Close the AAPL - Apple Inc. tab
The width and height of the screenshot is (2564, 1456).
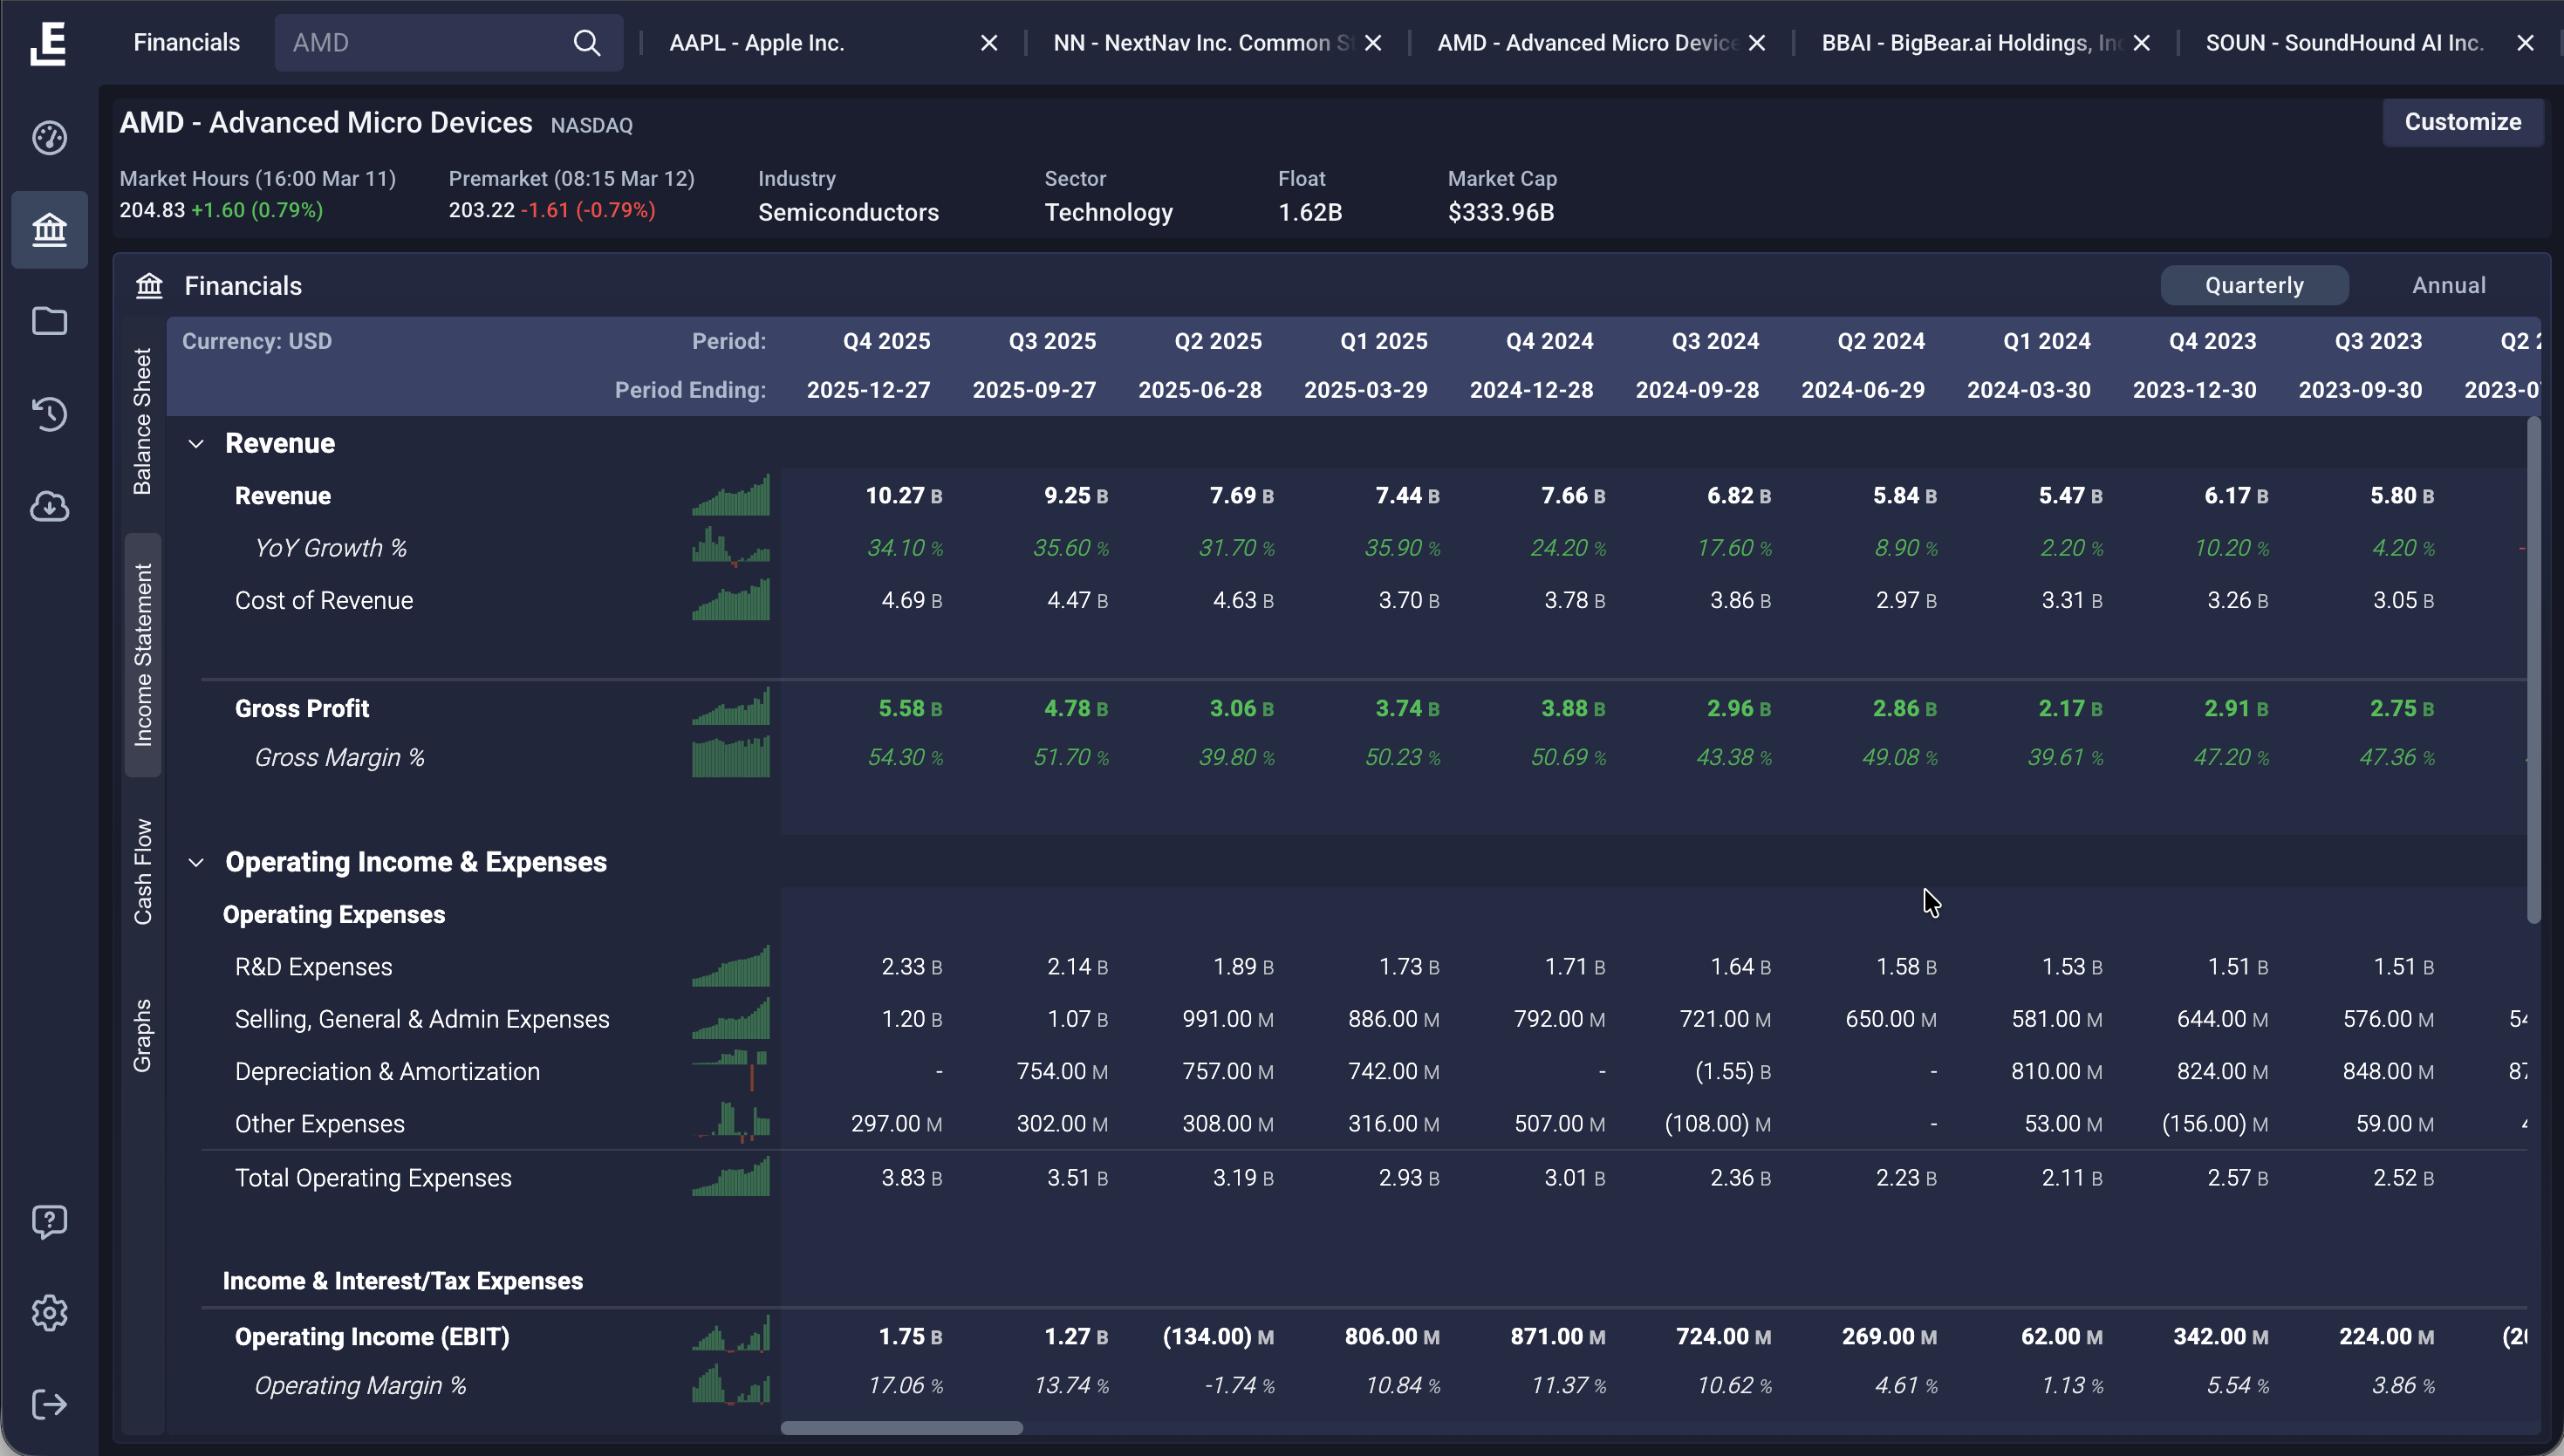[988, 43]
